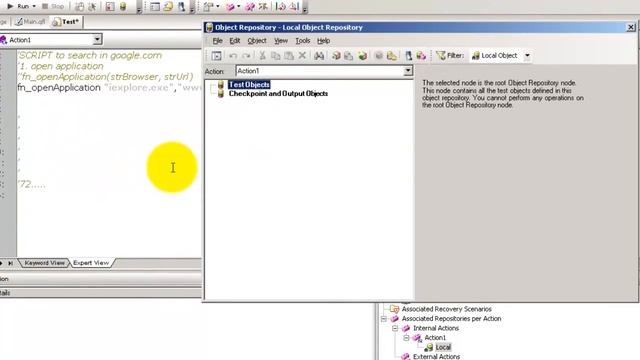Select Checkpoint and Output Objects node

[278, 93]
